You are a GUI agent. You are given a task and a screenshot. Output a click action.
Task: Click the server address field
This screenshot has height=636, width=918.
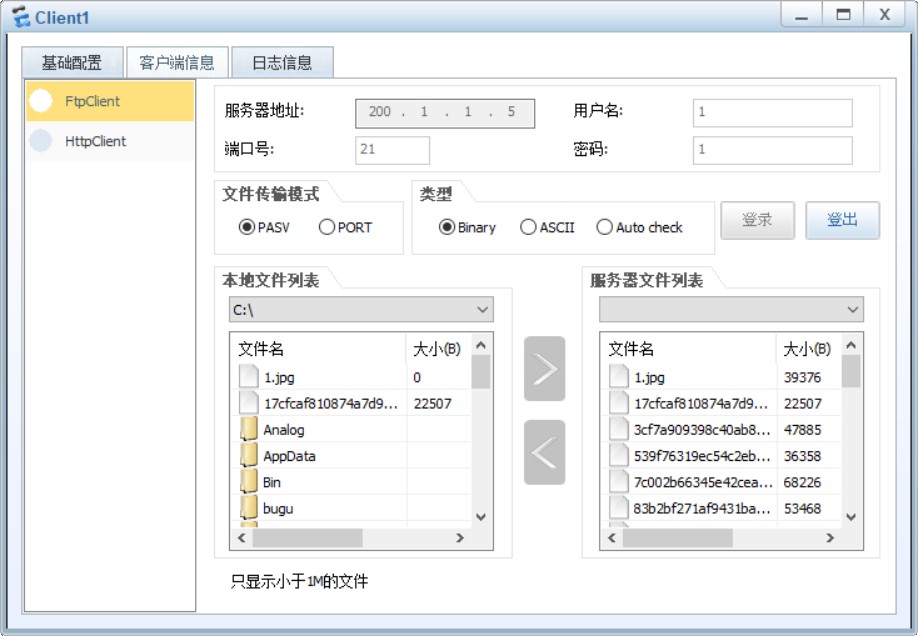445,113
